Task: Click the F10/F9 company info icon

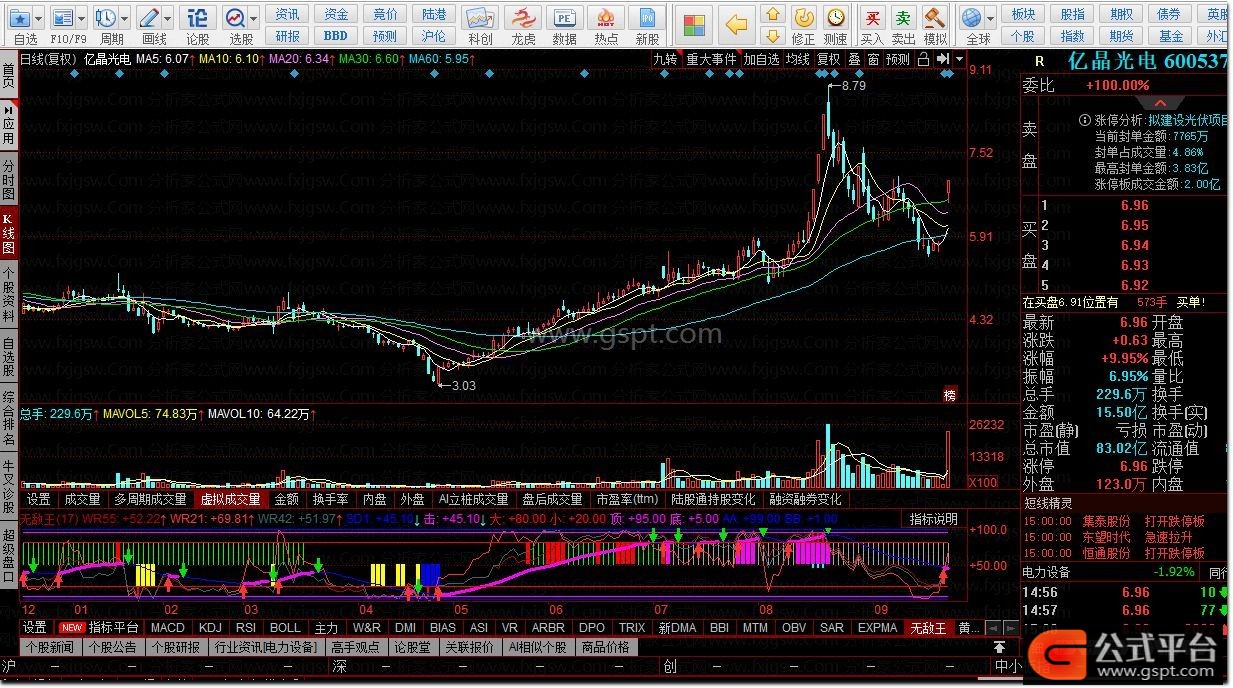Action: (63, 18)
